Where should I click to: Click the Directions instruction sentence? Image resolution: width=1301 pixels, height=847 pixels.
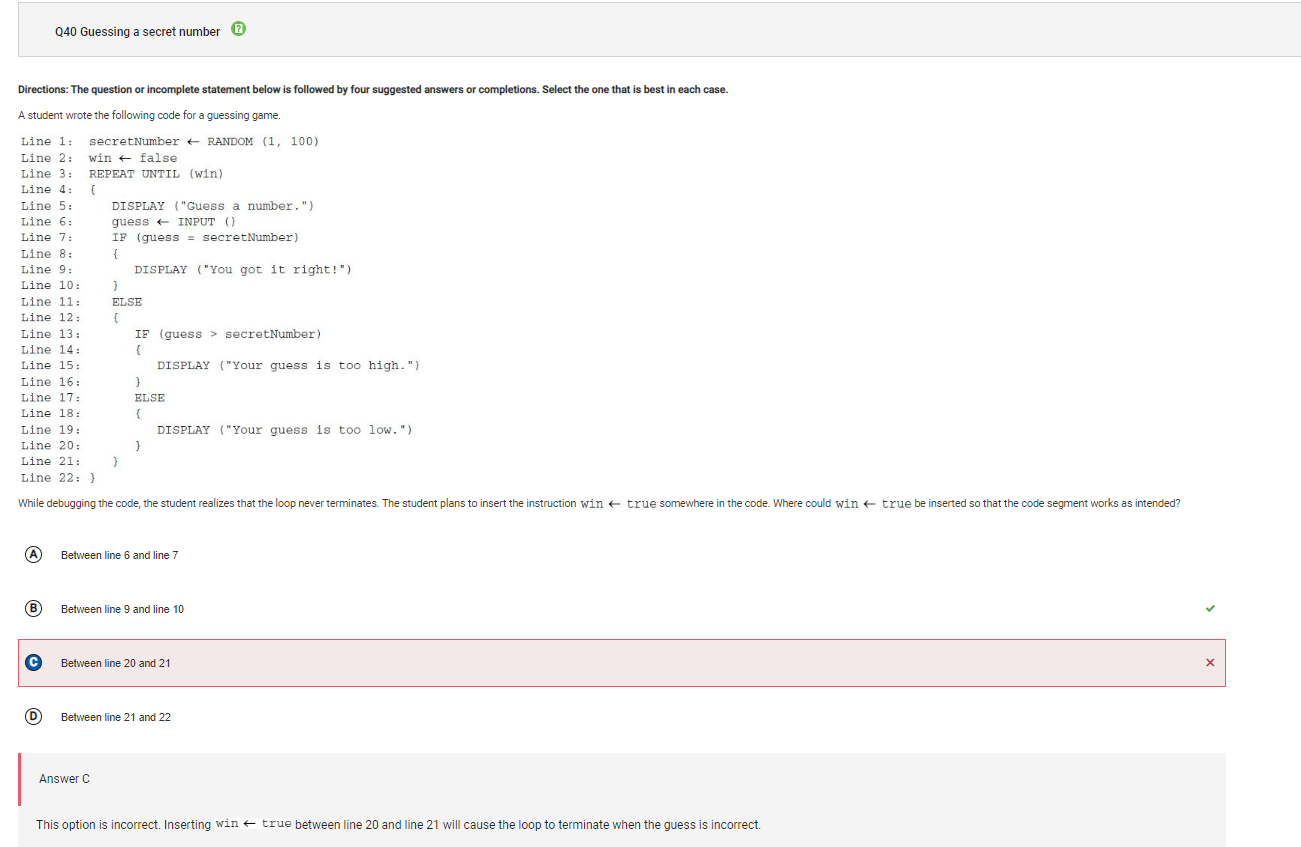373,90
